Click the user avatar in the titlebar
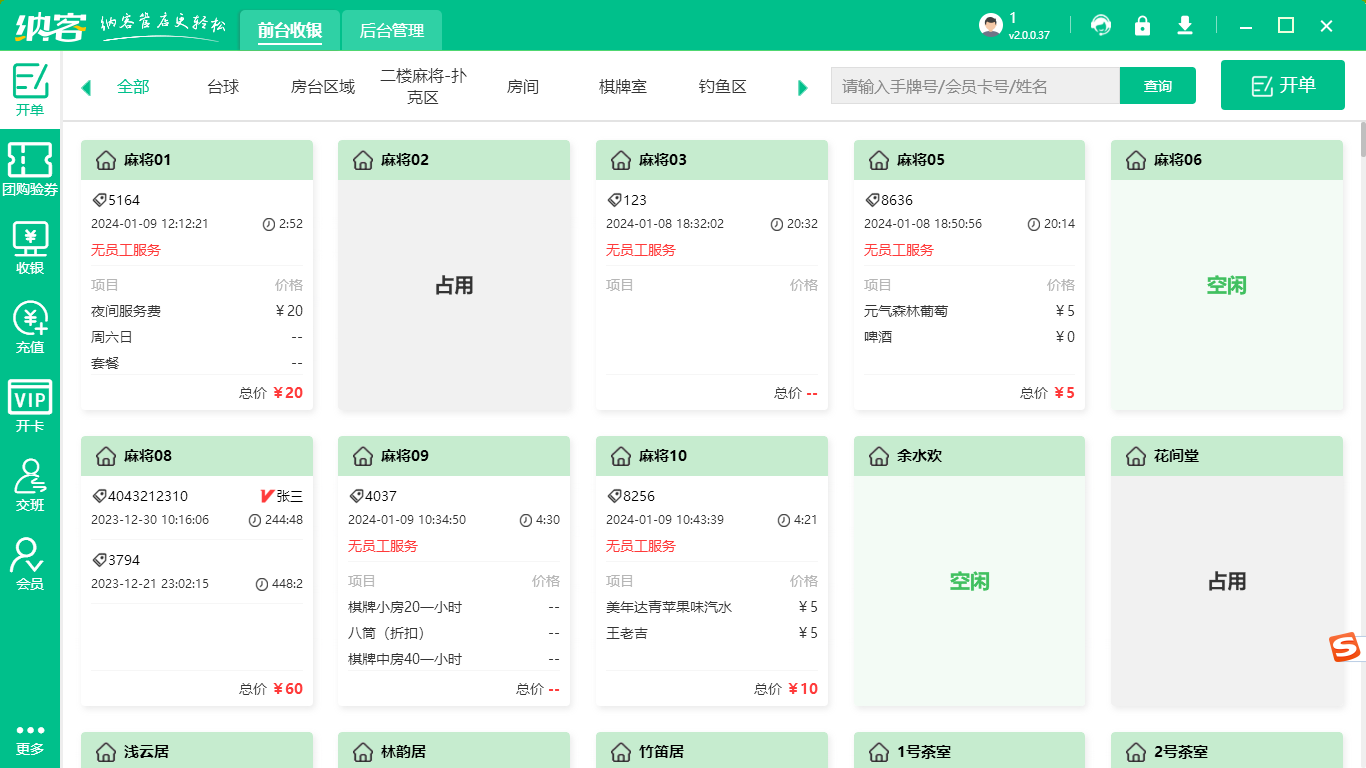 pos(990,24)
